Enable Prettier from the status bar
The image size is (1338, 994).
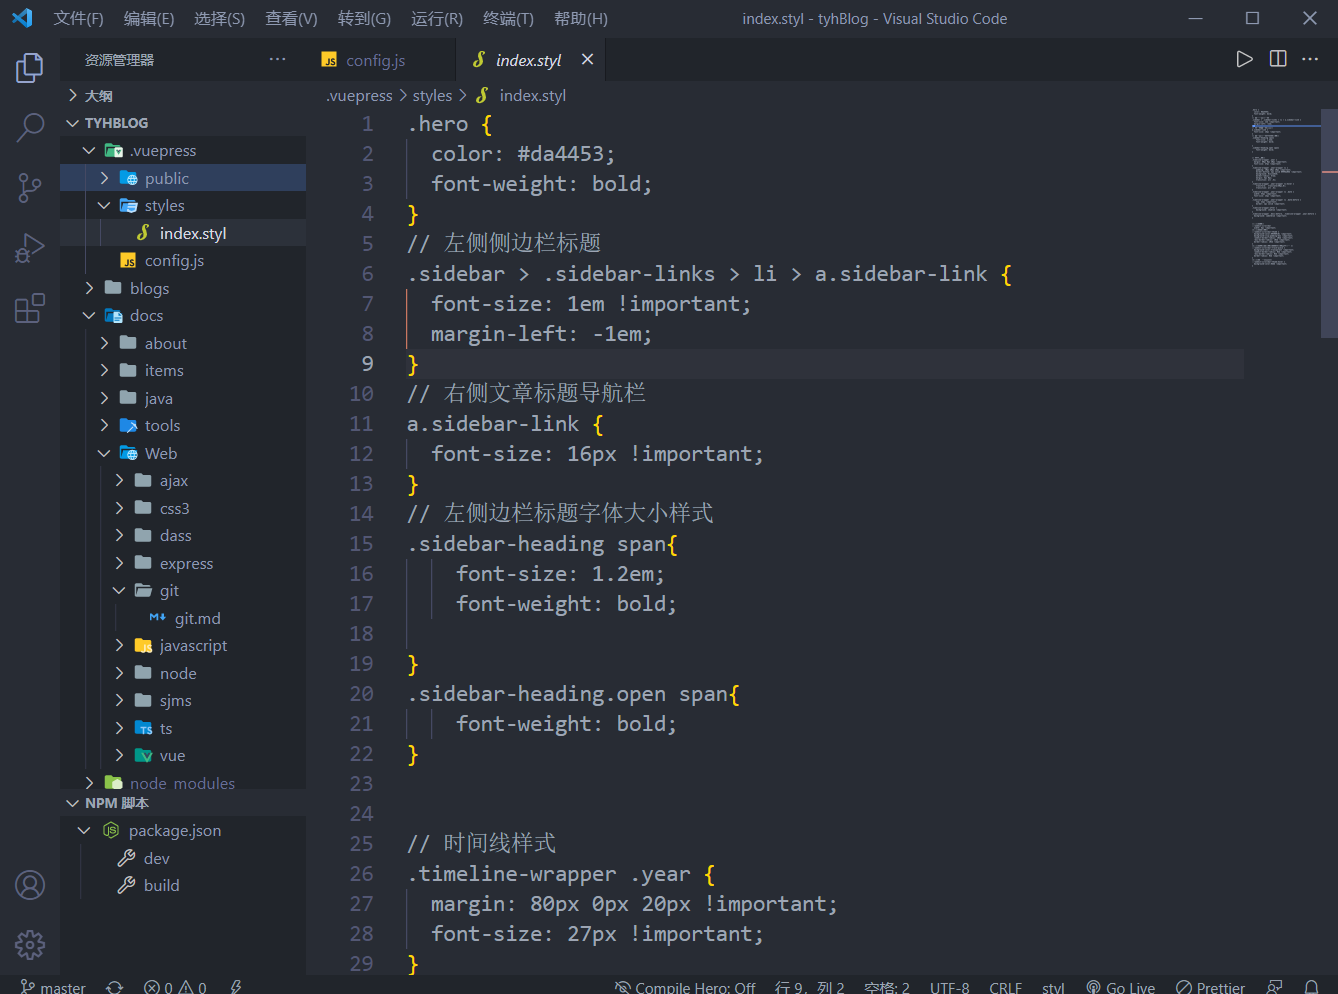pyautogui.click(x=1210, y=986)
